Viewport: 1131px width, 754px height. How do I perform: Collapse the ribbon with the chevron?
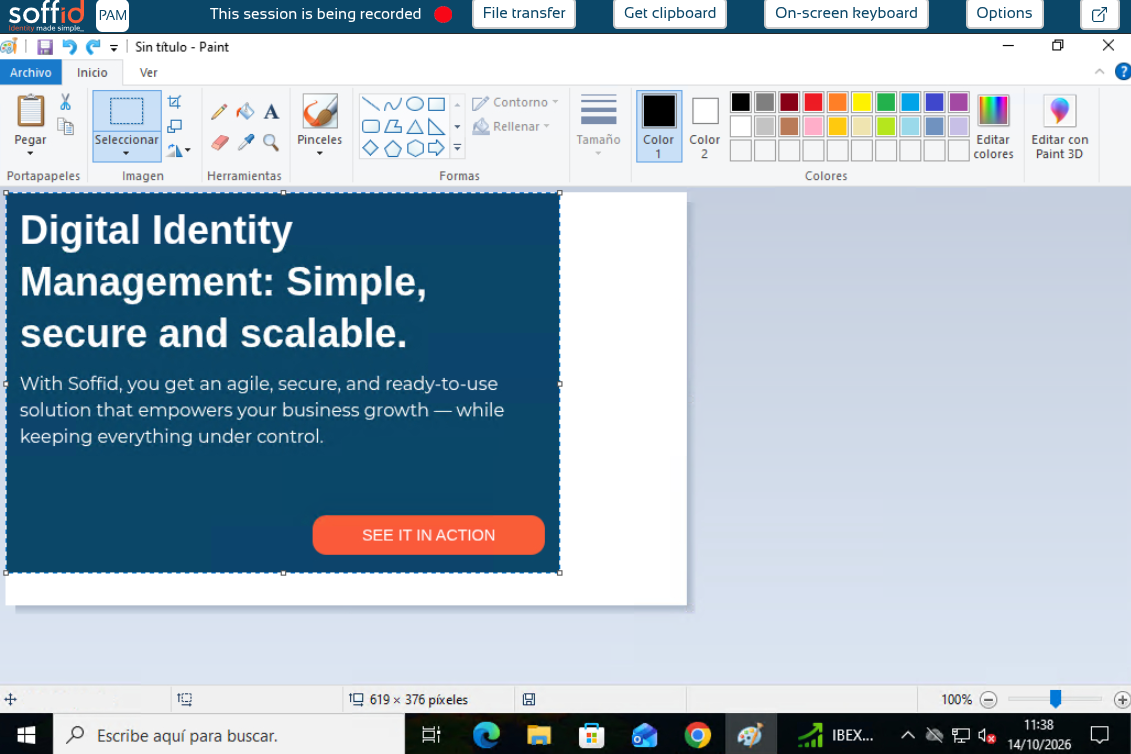pos(1099,72)
